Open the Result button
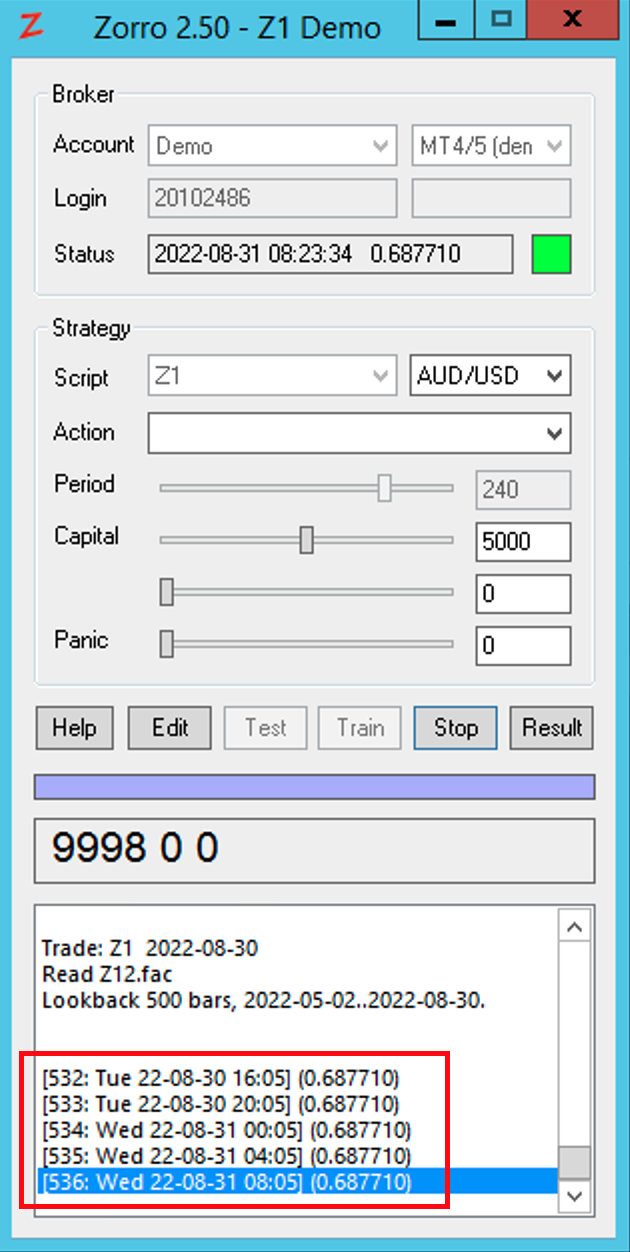This screenshot has width=630, height=1252. pyautogui.click(x=551, y=728)
